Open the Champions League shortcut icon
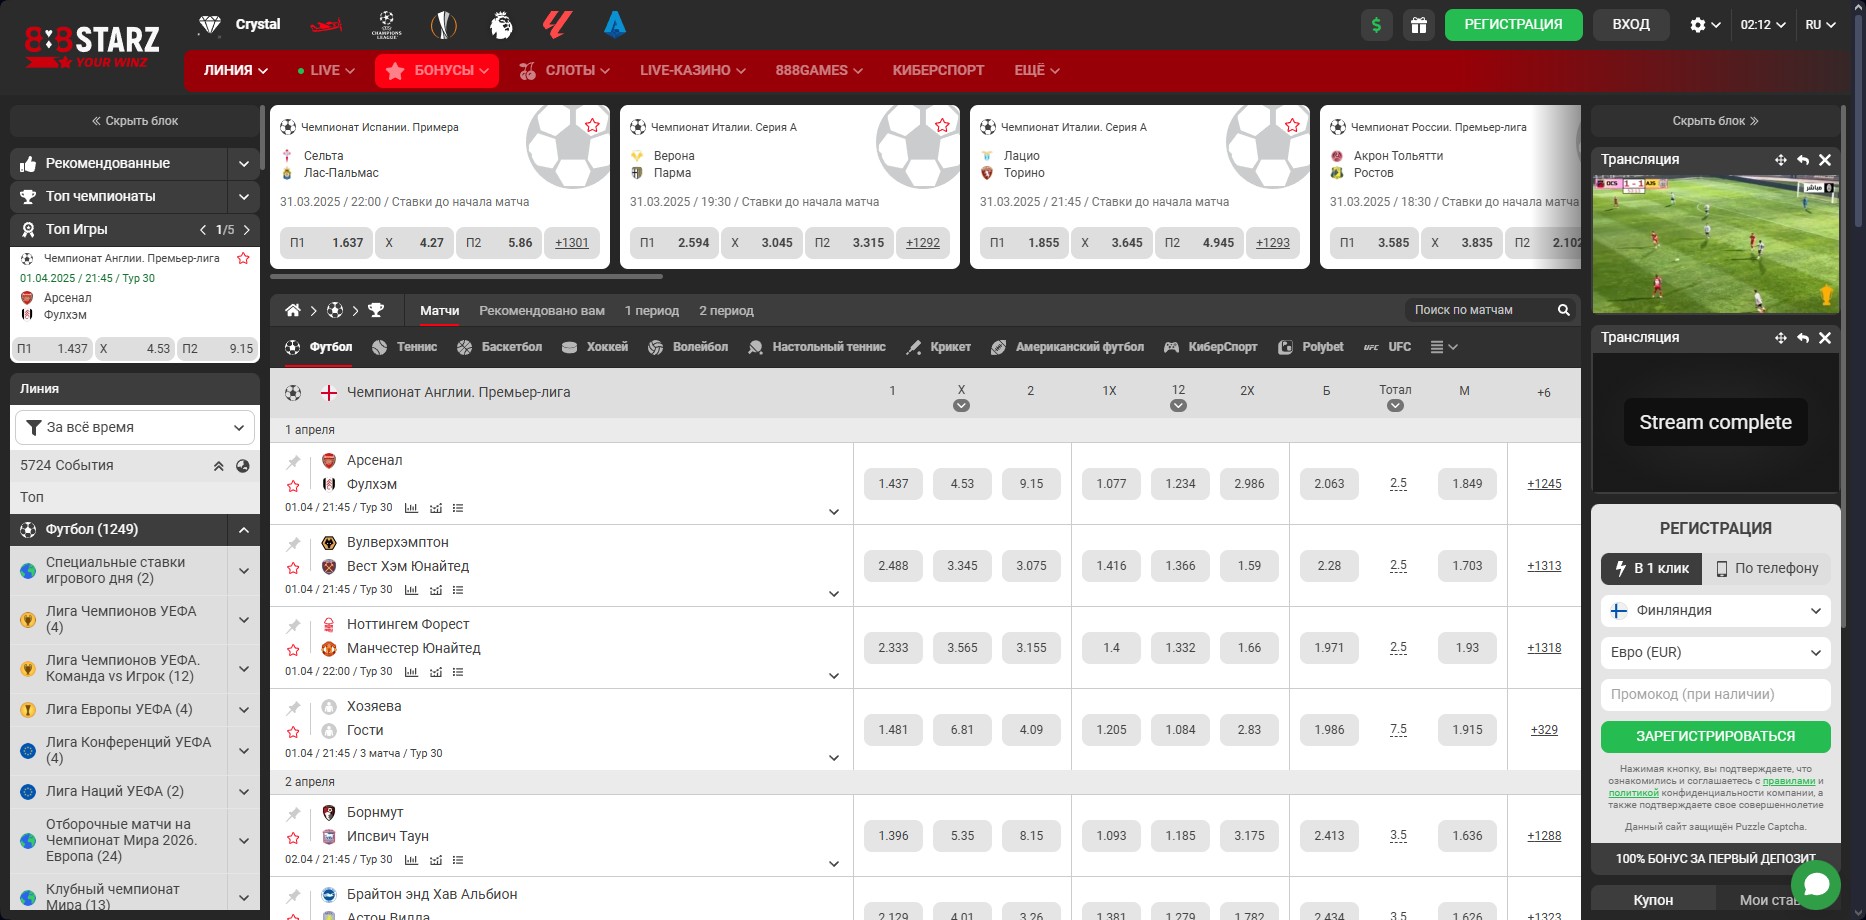The width and height of the screenshot is (1866, 920). pos(386,25)
